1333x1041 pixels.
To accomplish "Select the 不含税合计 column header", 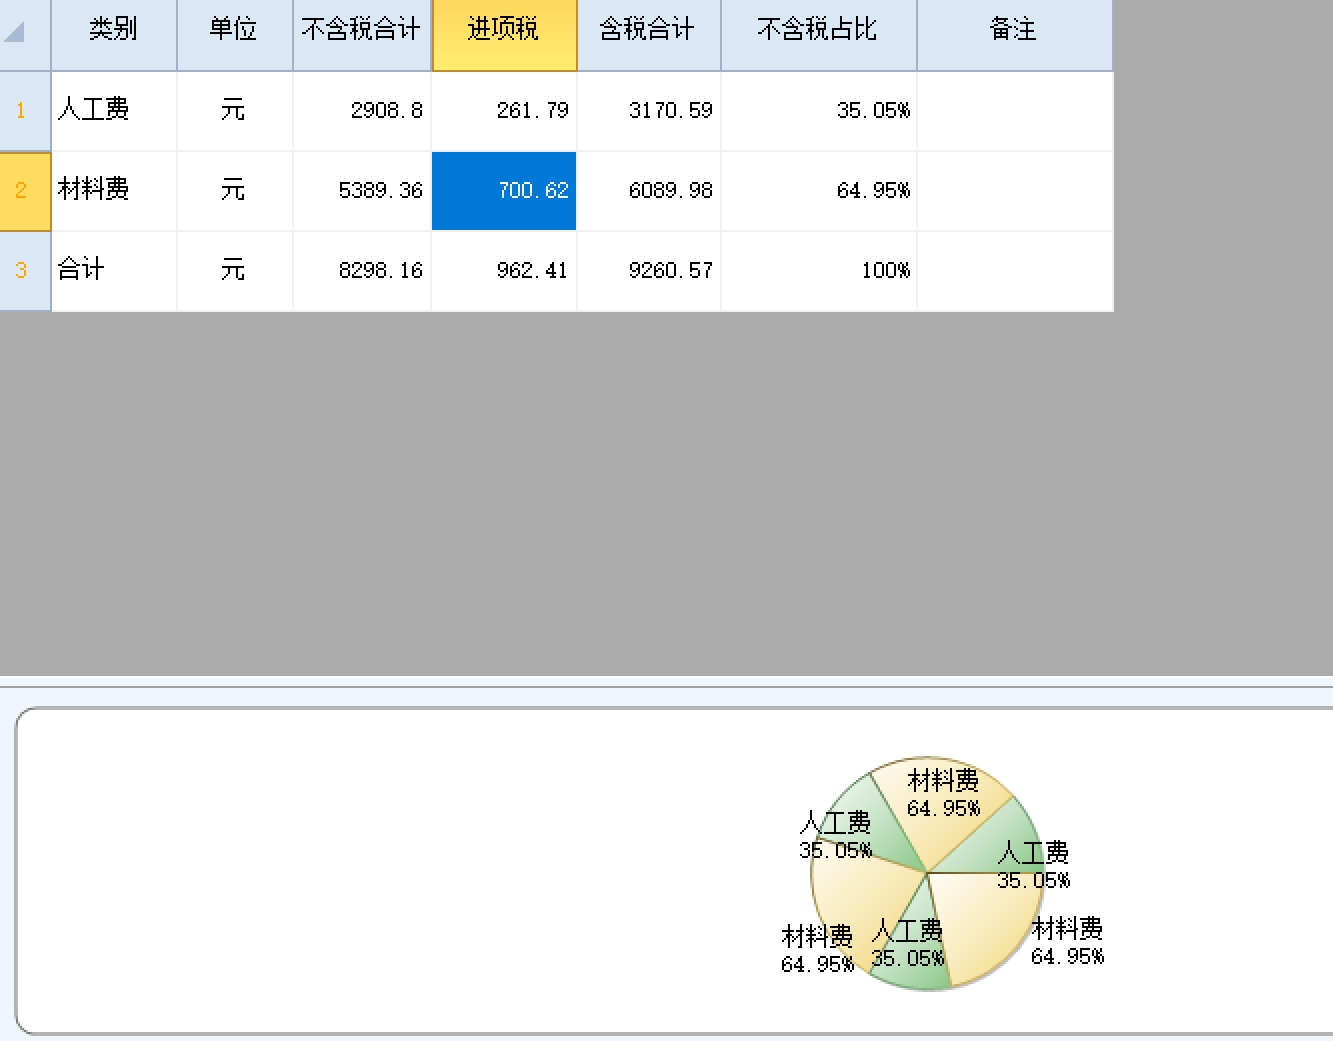I will point(362,35).
